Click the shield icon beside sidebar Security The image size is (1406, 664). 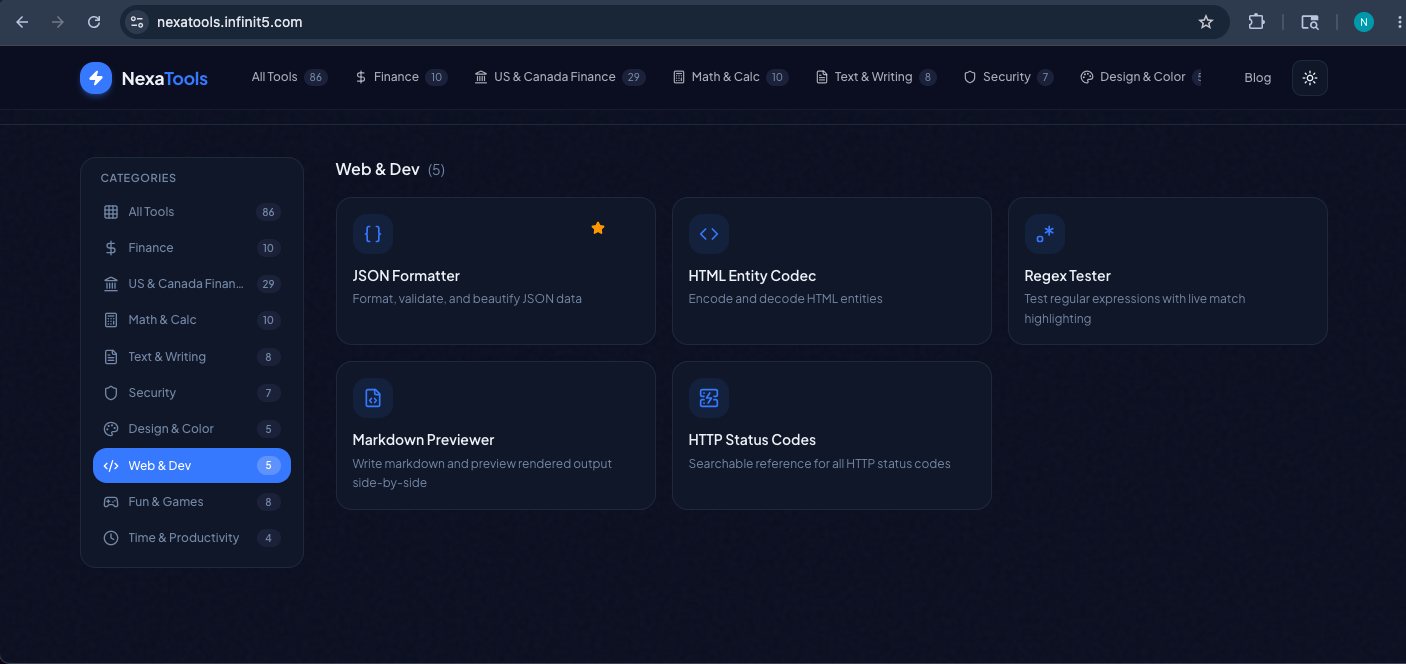point(111,393)
